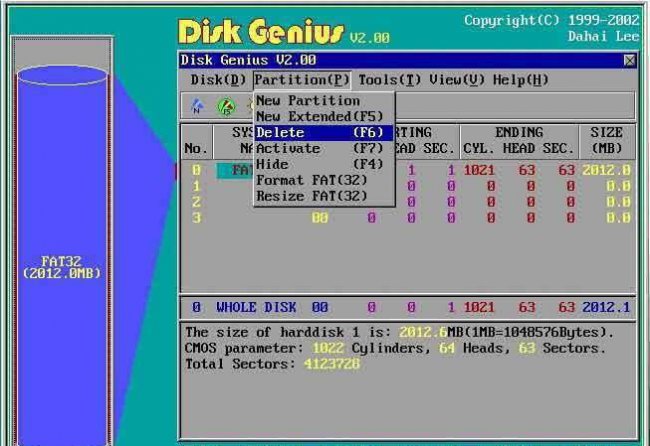This screenshot has height=446, width=650.
Task: Choose Hide (F4) menu entry
Action: [x=324, y=164]
